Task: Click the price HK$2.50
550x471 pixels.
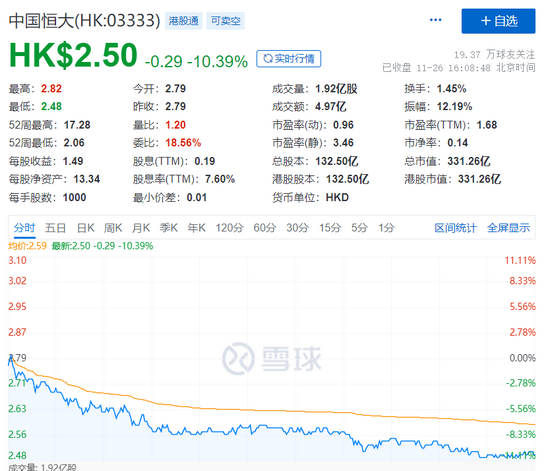Action: coord(73,55)
